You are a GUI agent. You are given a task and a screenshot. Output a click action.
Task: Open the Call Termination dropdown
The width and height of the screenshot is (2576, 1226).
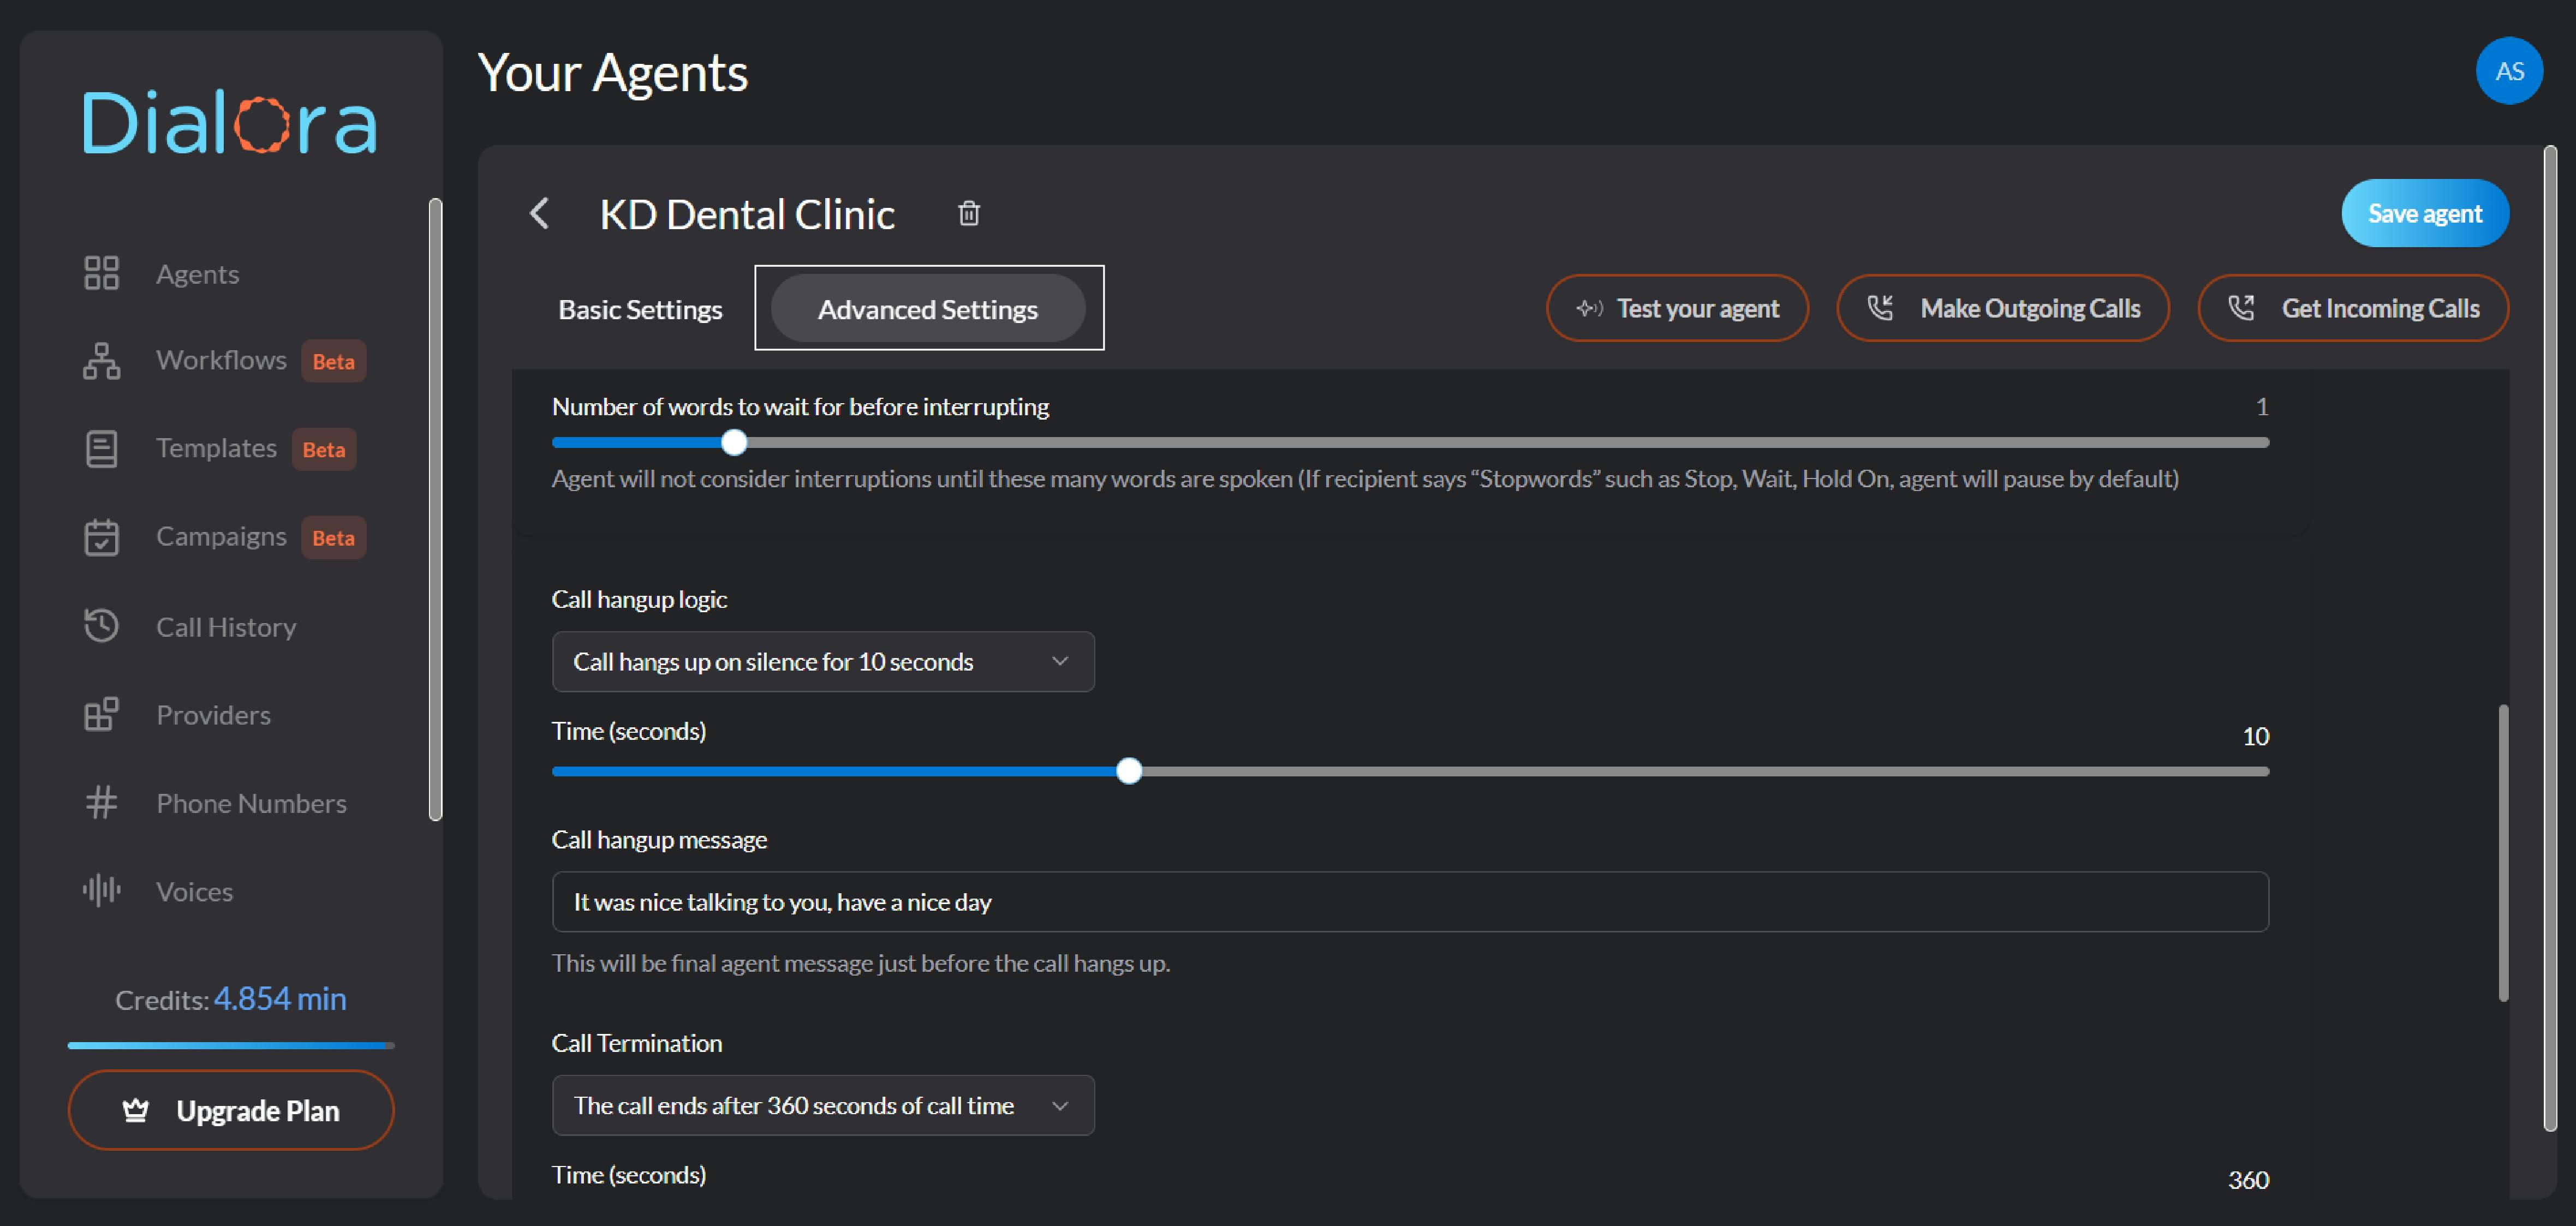(822, 1105)
